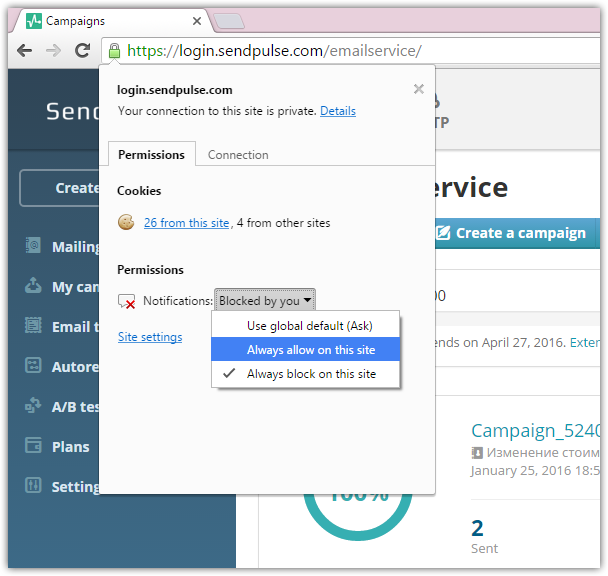Click the 'January 25, 2016' campaign date
The height and width of the screenshot is (576, 608).
pyautogui.click(x=535, y=470)
